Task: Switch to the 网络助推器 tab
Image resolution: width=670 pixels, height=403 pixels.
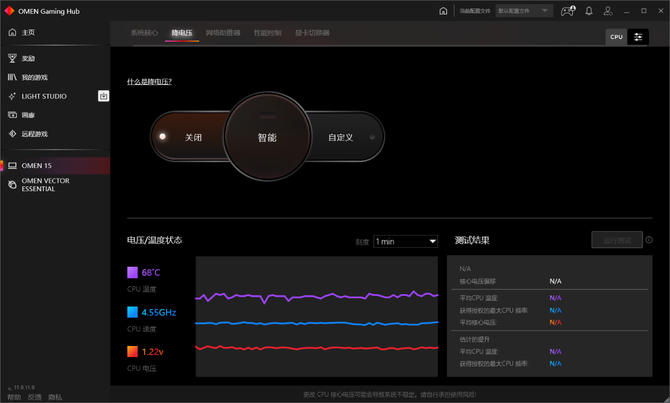Action: pyautogui.click(x=223, y=33)
